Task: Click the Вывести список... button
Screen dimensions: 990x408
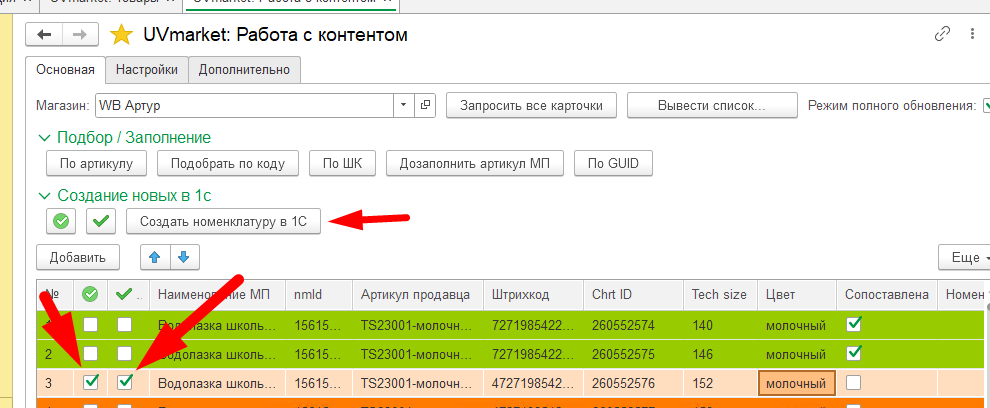Action: coord(712,105)
